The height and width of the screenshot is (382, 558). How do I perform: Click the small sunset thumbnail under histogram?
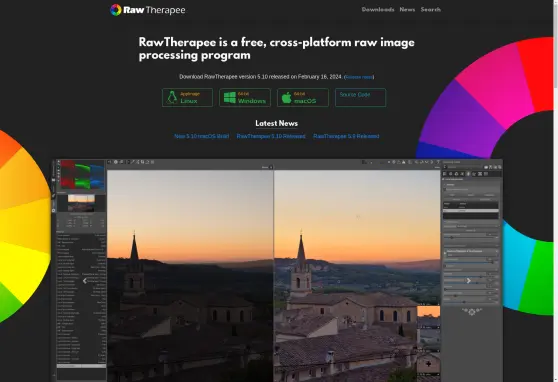pos(81,203)
